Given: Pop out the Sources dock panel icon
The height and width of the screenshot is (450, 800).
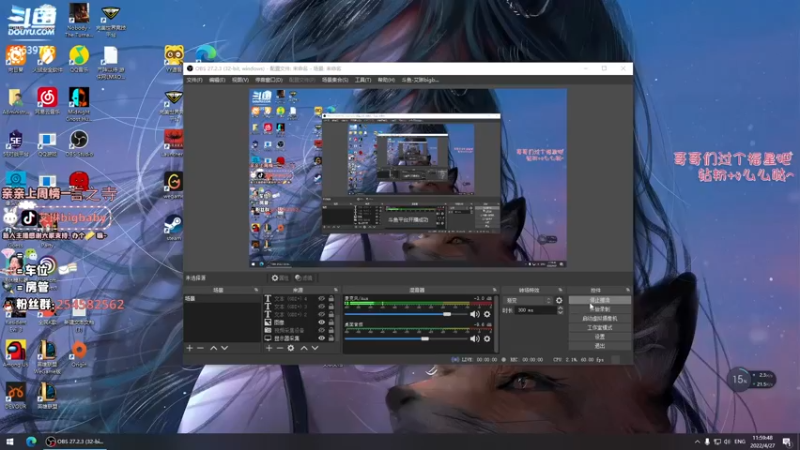Looking at the screenshot, I should (x=336, y=290).
